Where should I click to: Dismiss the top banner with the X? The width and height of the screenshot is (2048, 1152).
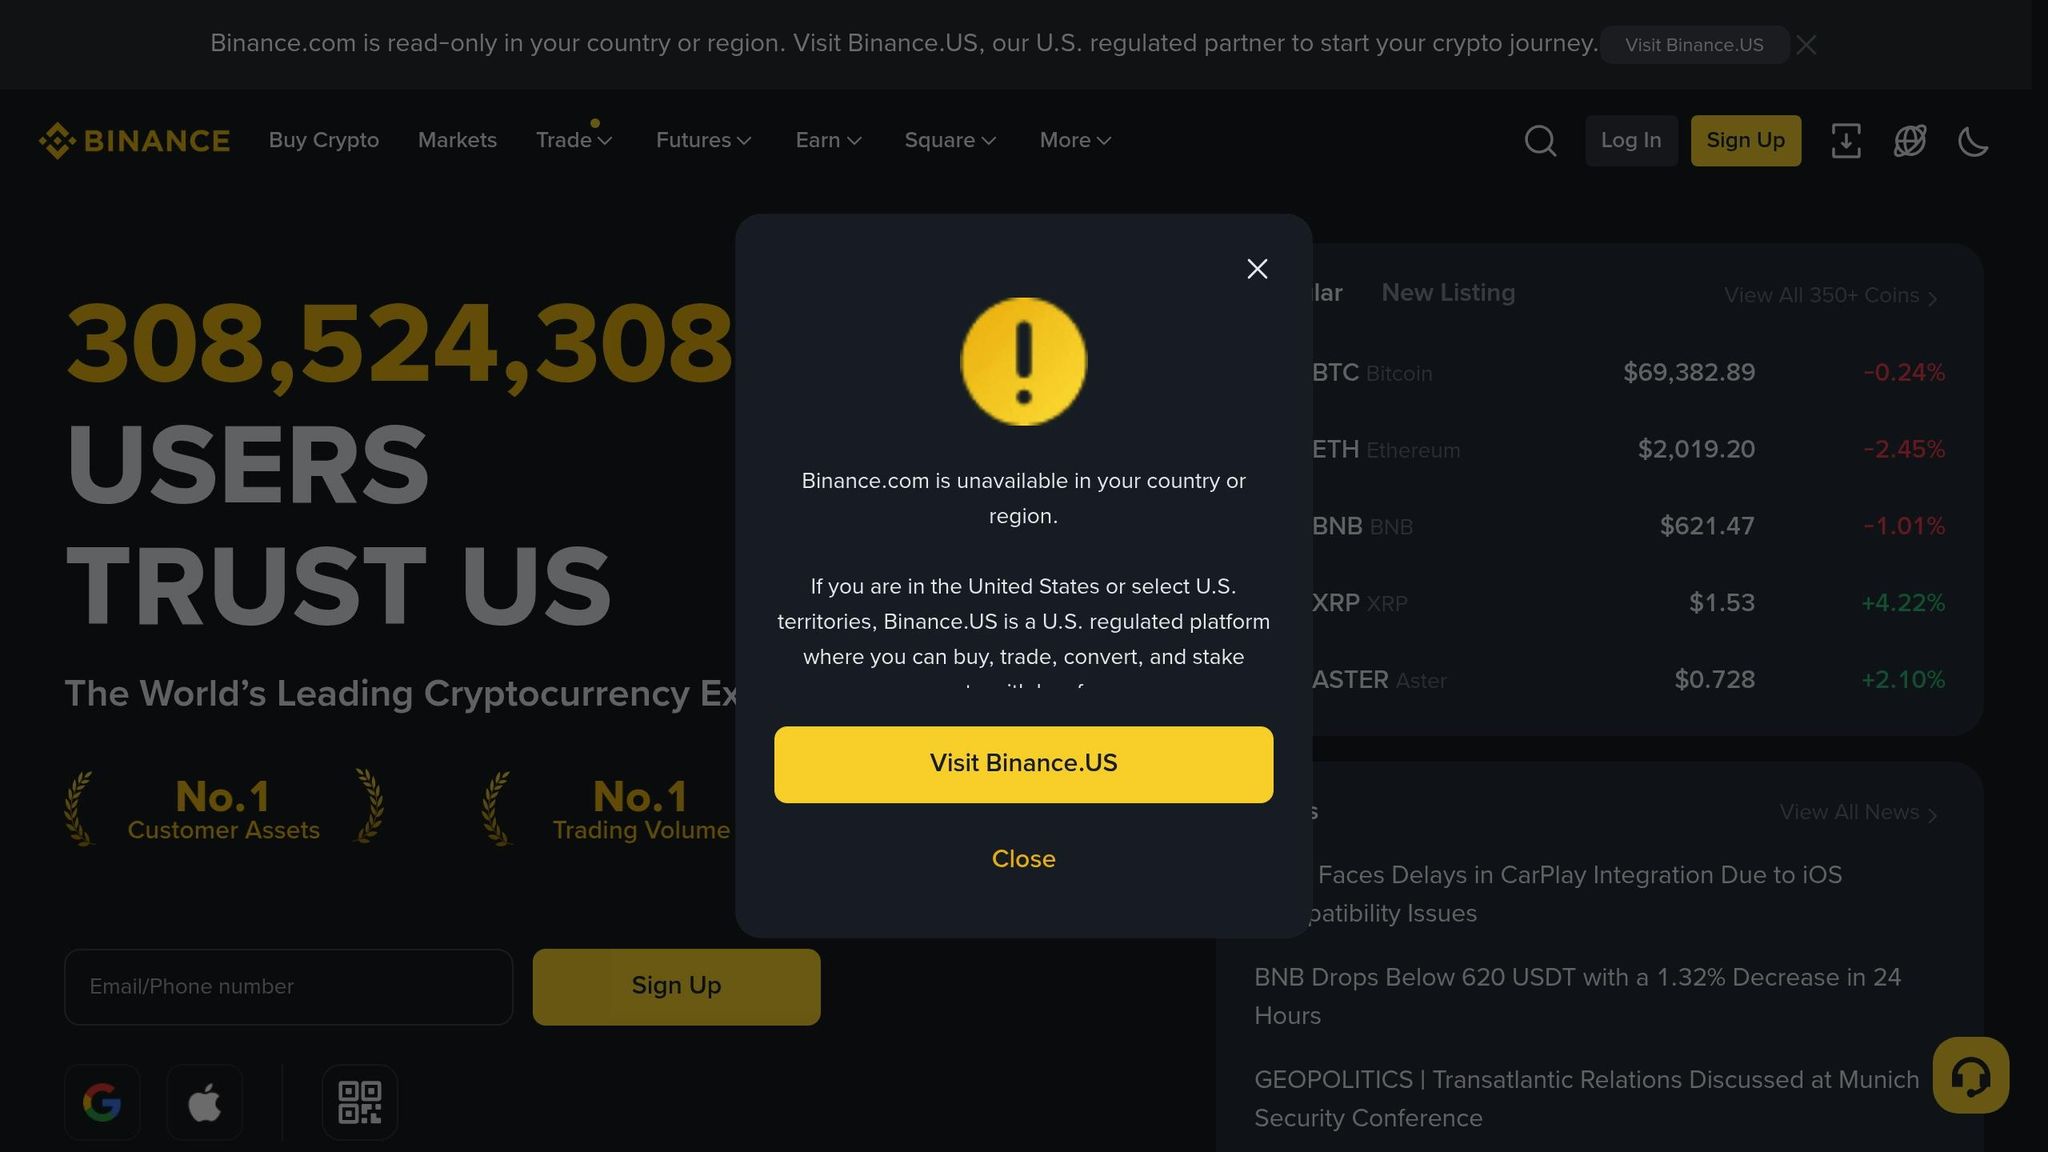(x=1806, y=44)
